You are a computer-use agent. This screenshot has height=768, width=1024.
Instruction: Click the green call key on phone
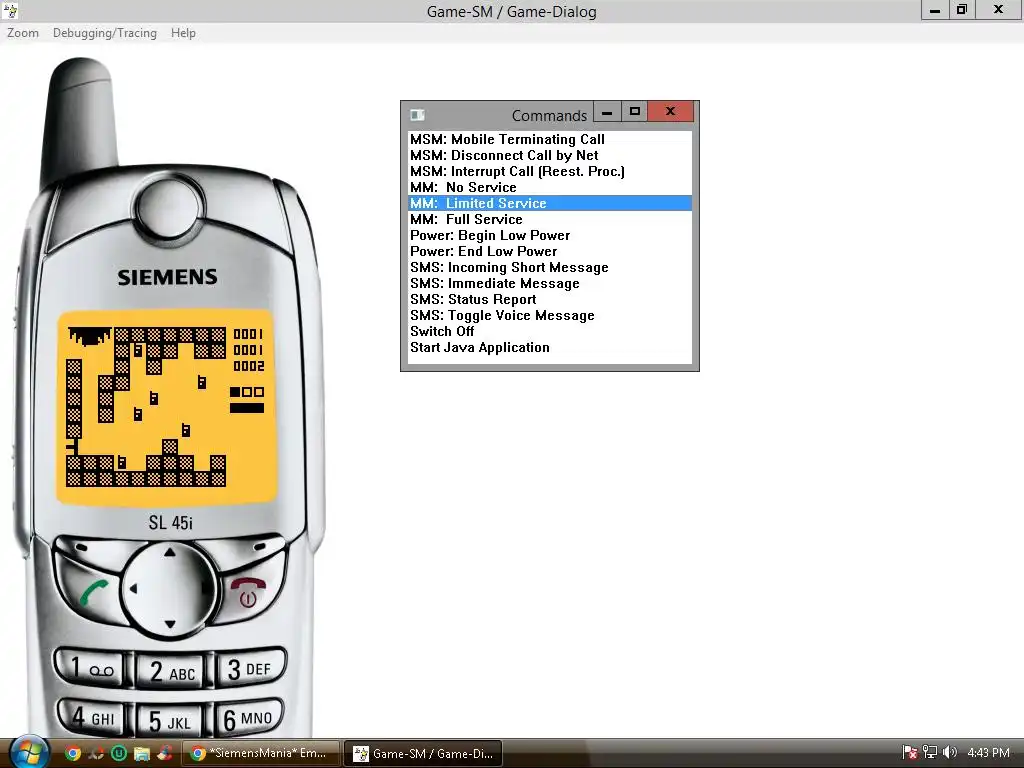point(93,593)
